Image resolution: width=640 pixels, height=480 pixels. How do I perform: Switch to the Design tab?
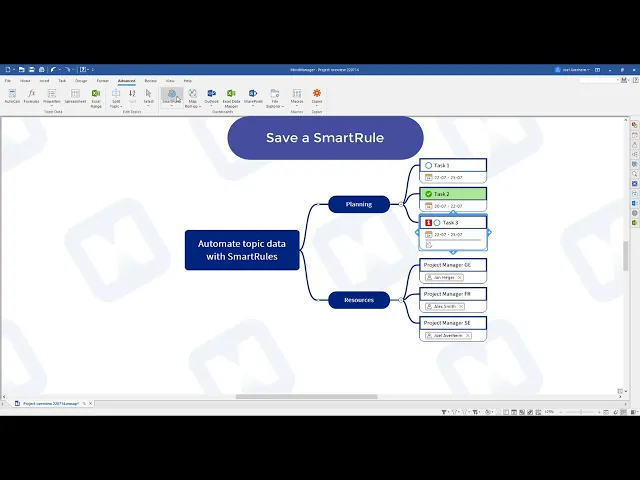81,81
